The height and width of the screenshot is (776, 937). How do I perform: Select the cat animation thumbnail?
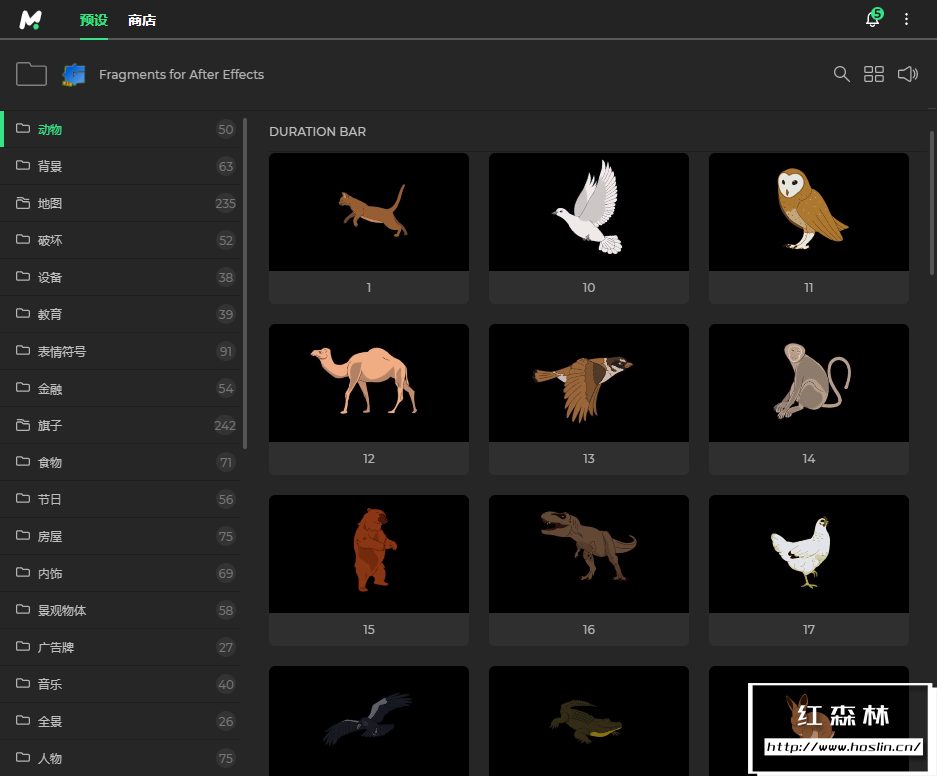369,212
